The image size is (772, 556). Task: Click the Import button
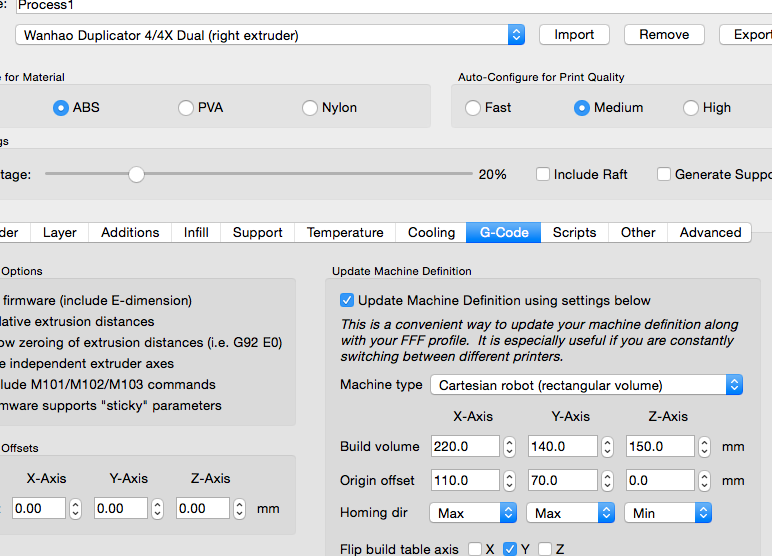[x=574, y=35]
